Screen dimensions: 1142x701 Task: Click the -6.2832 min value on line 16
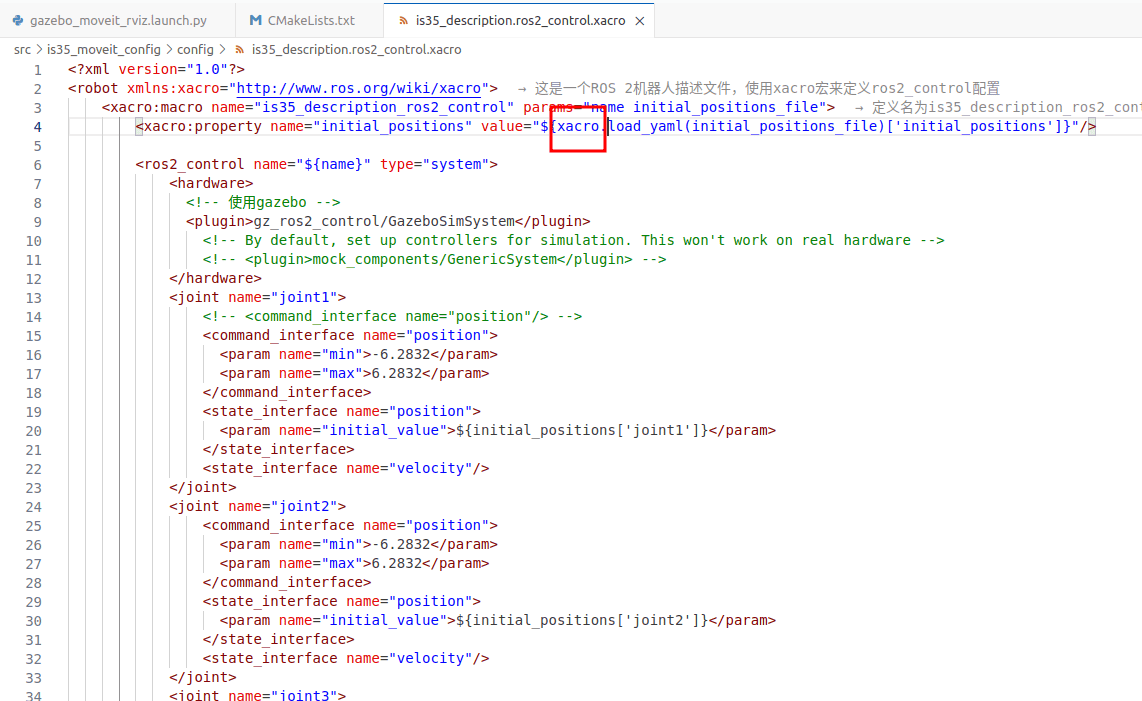coord(400,354)
